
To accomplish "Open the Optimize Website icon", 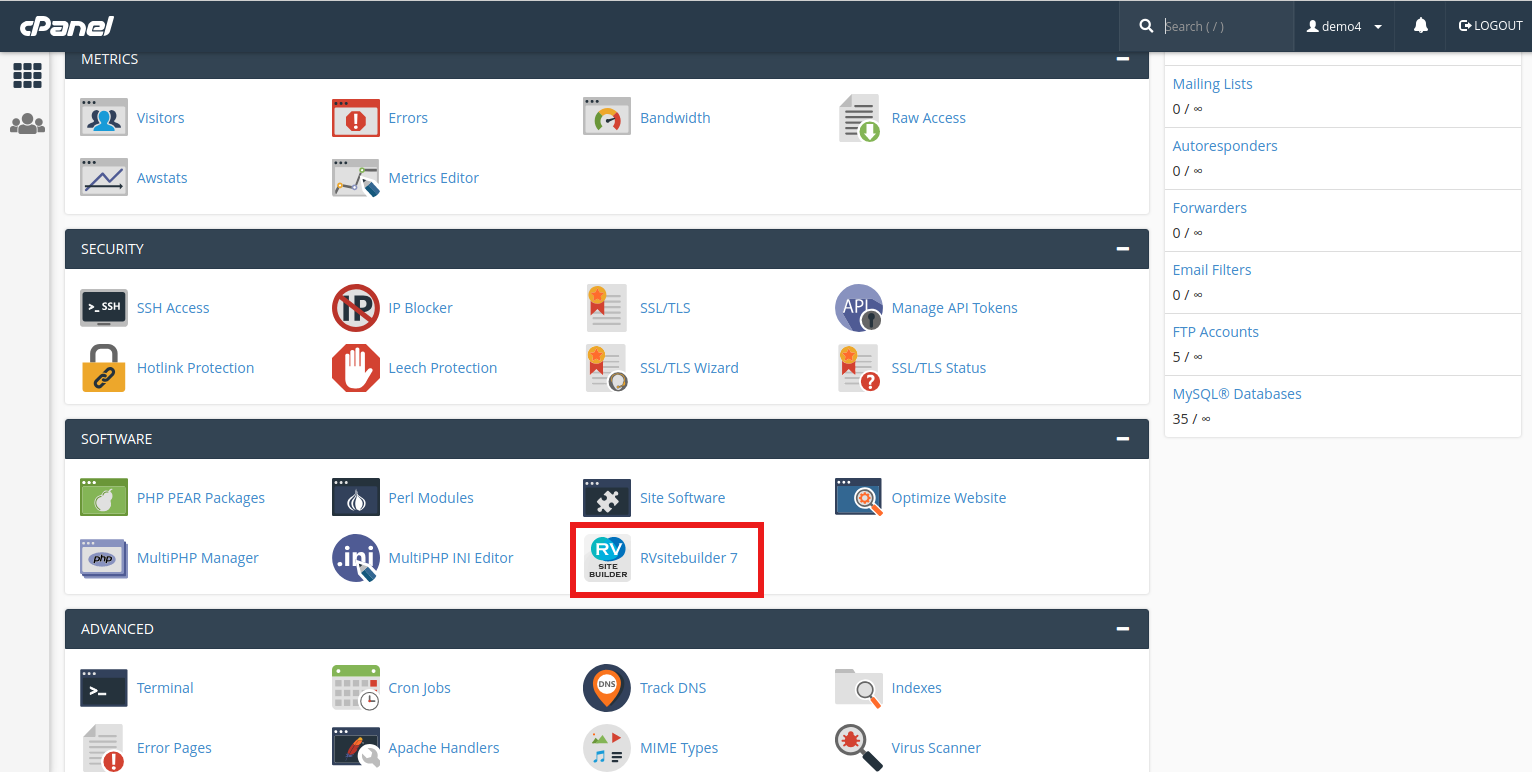I will point(859,498).
